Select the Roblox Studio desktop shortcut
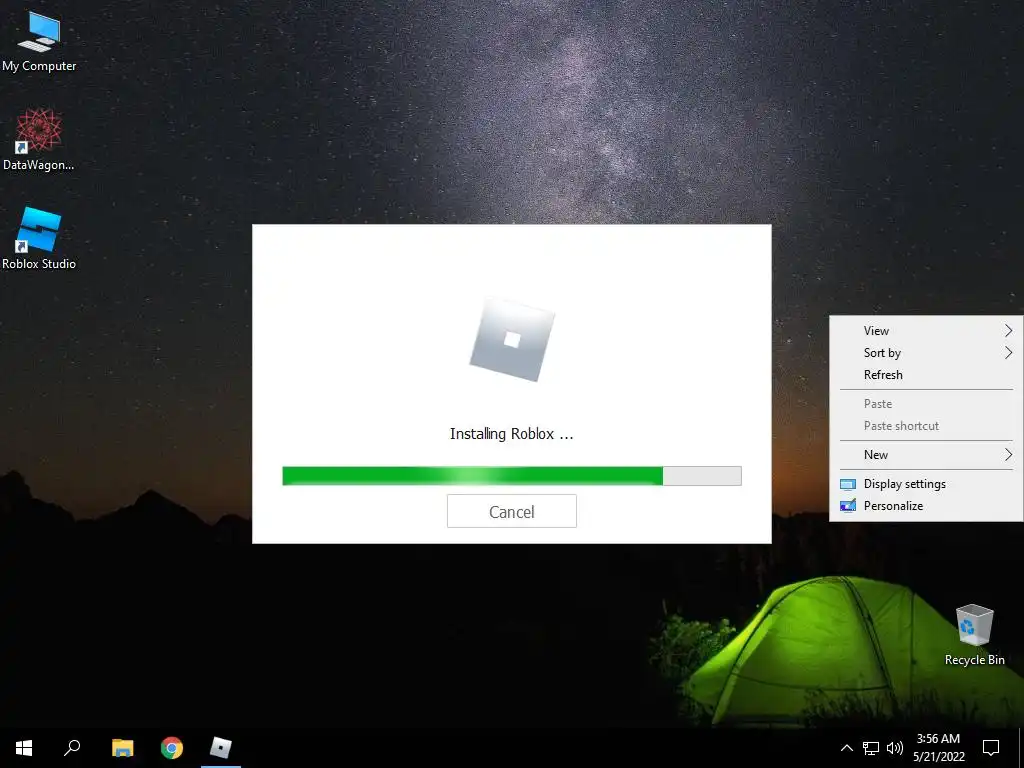Viewport: 1024px width, 768px height. click(39, 238)
